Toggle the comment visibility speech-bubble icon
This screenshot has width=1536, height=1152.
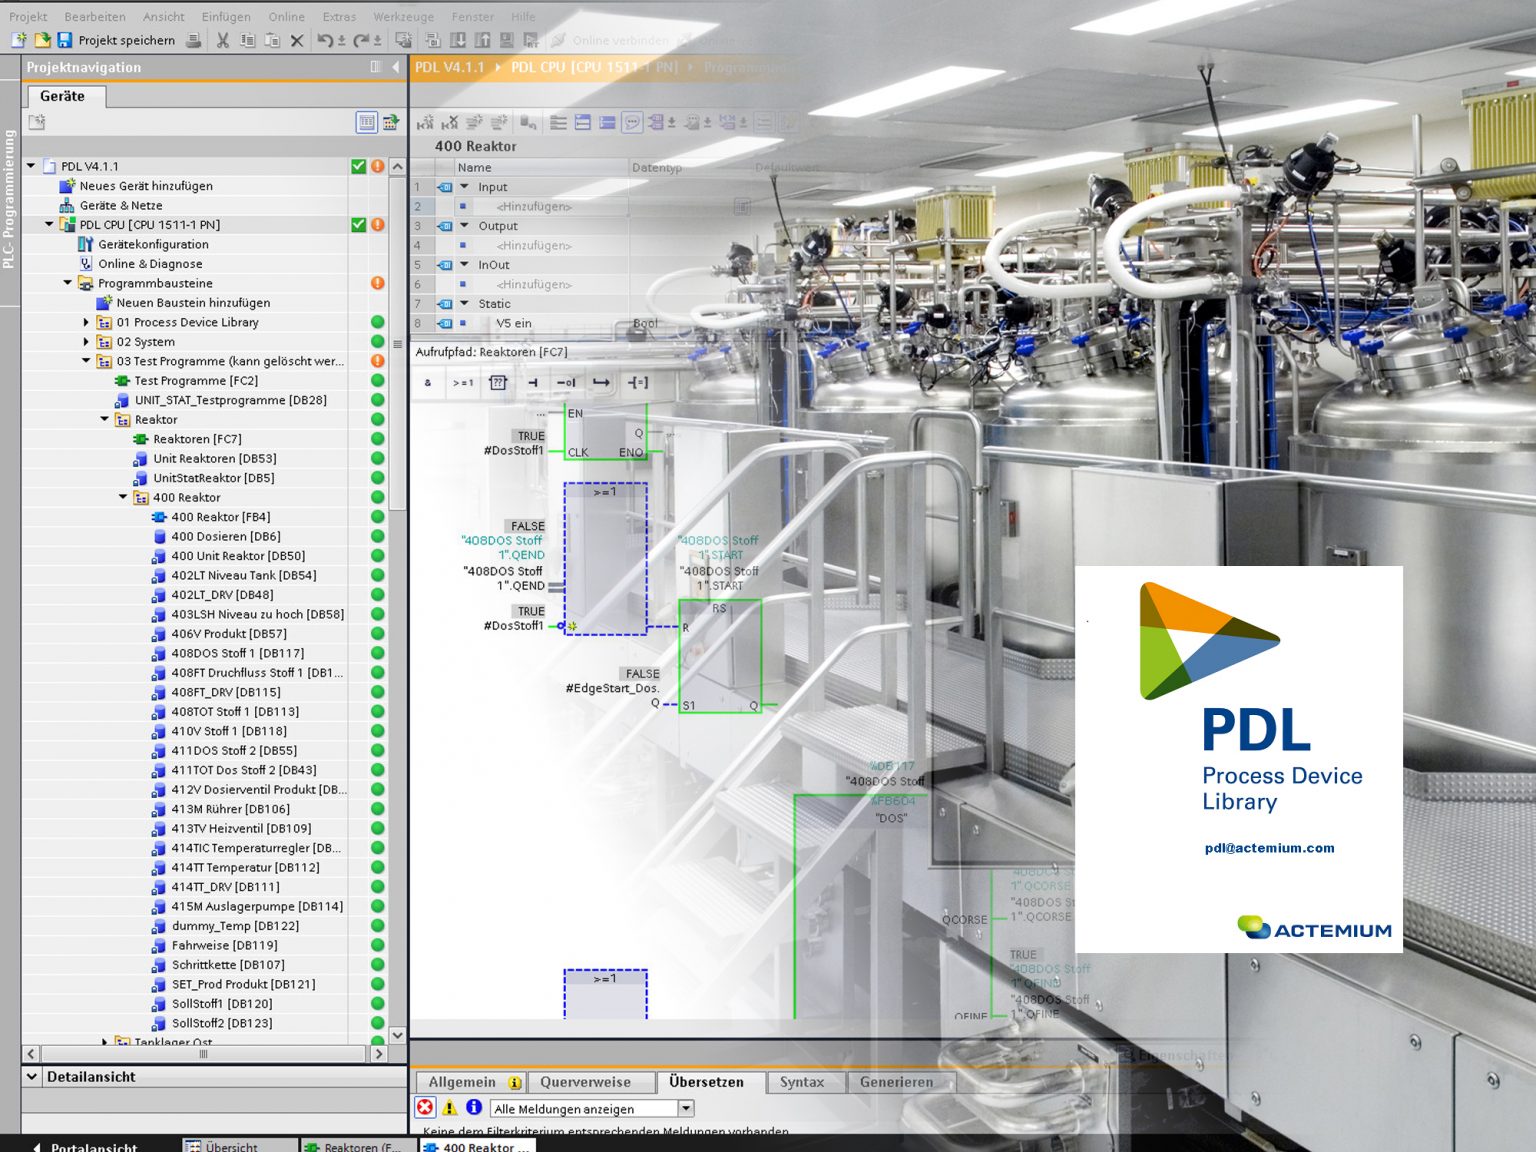(633, 122)
